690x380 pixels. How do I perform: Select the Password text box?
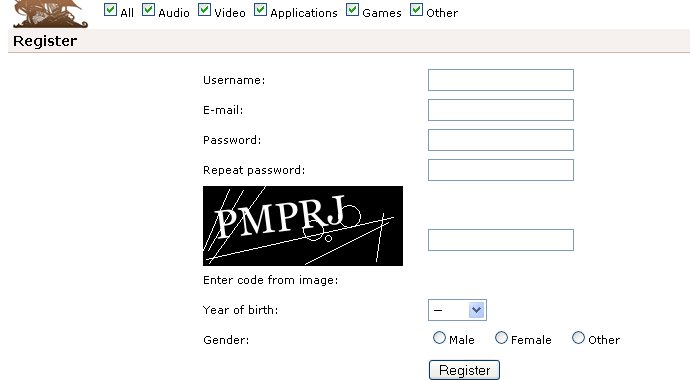(x=501, y=140)
